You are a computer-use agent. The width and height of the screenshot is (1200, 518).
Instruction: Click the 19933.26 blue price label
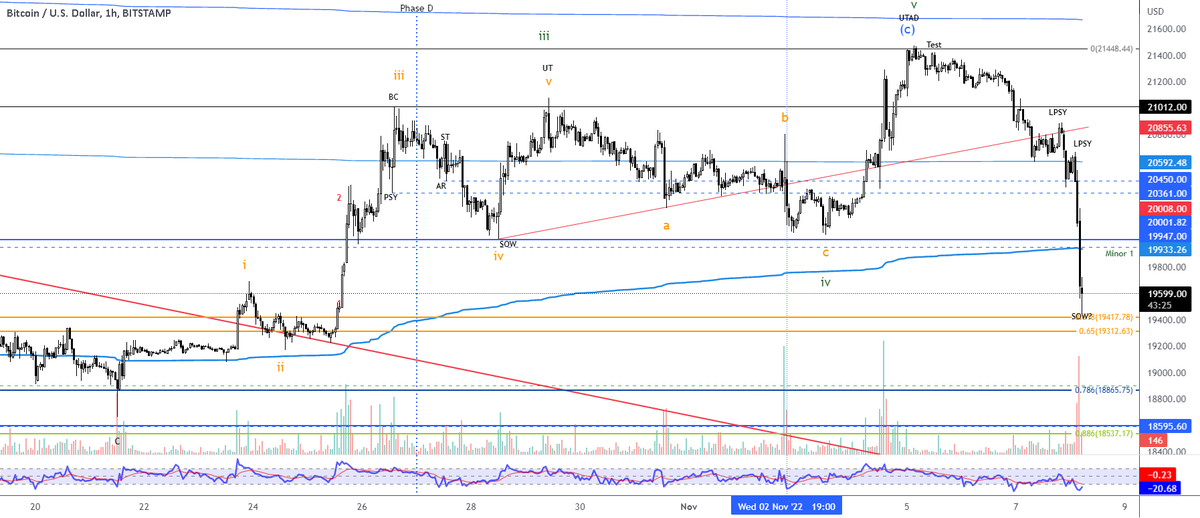1167,249
